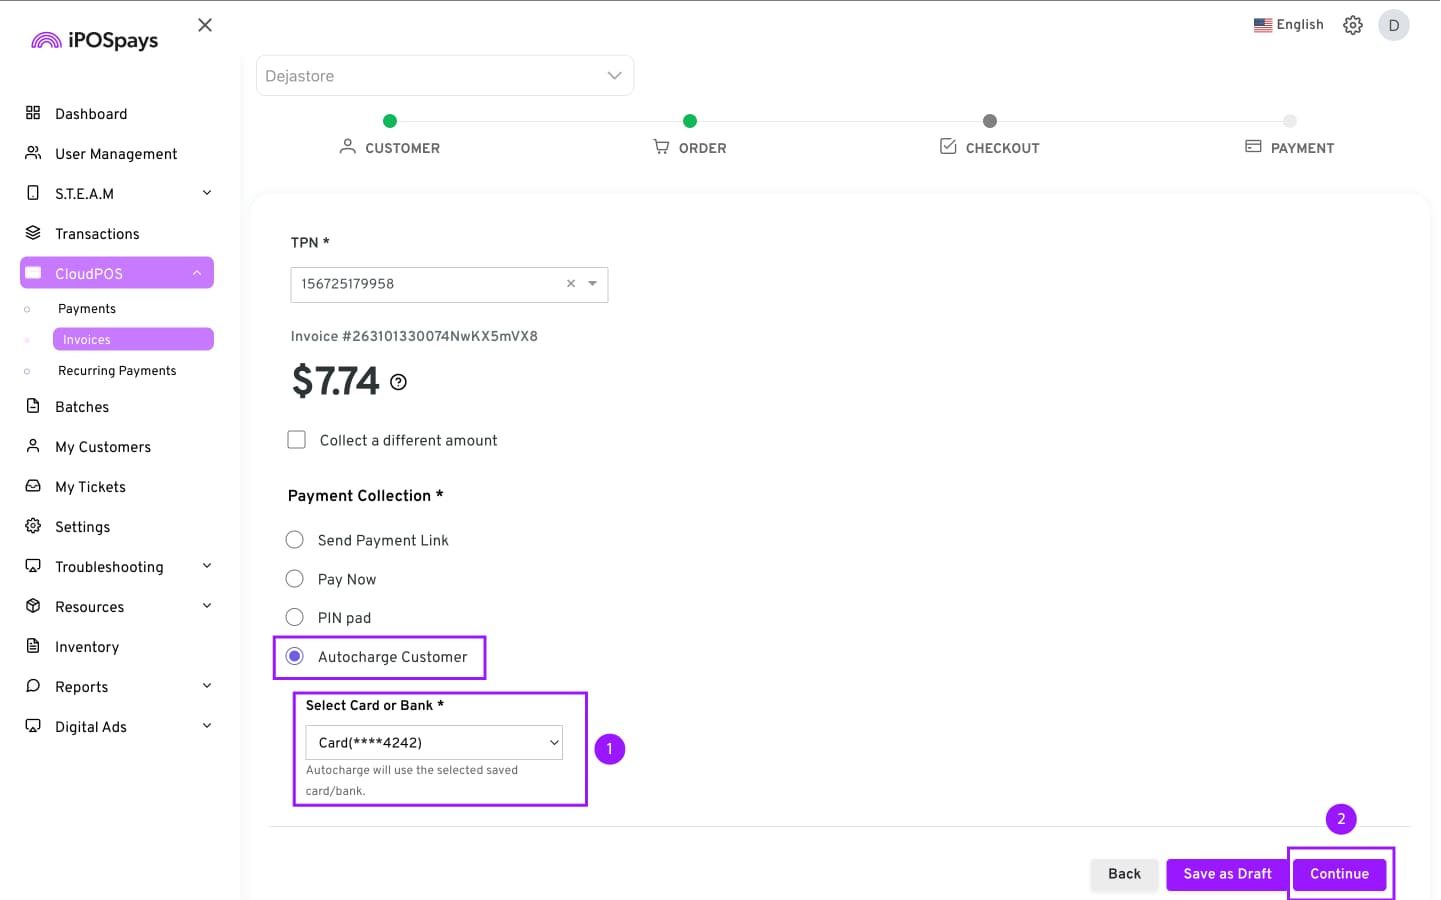Choose the Pay Now radio button
This screenshot has height=900, width=1441.
[x=295, y=579]
